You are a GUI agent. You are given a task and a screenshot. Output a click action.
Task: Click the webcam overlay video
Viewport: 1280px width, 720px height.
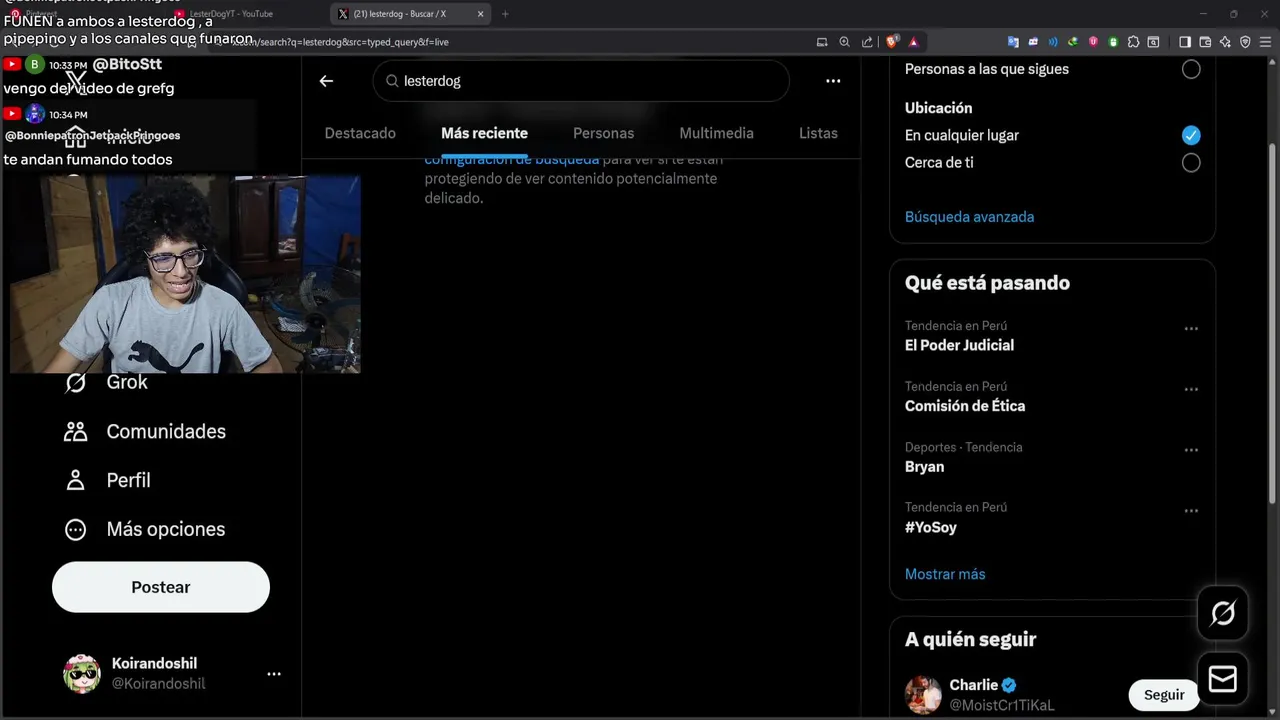point(185,275)
